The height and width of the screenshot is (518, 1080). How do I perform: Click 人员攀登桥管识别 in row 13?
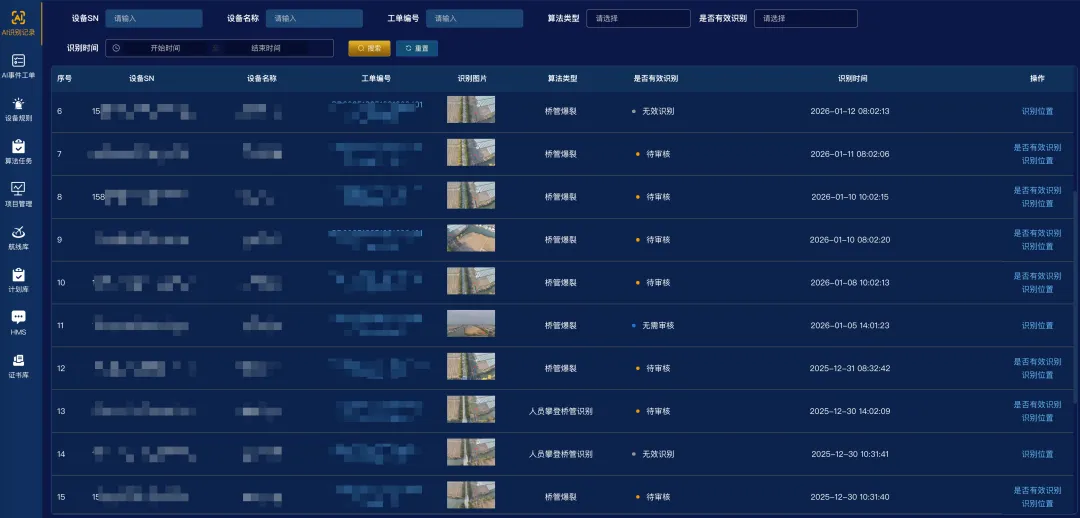click(x=561, y=411)
